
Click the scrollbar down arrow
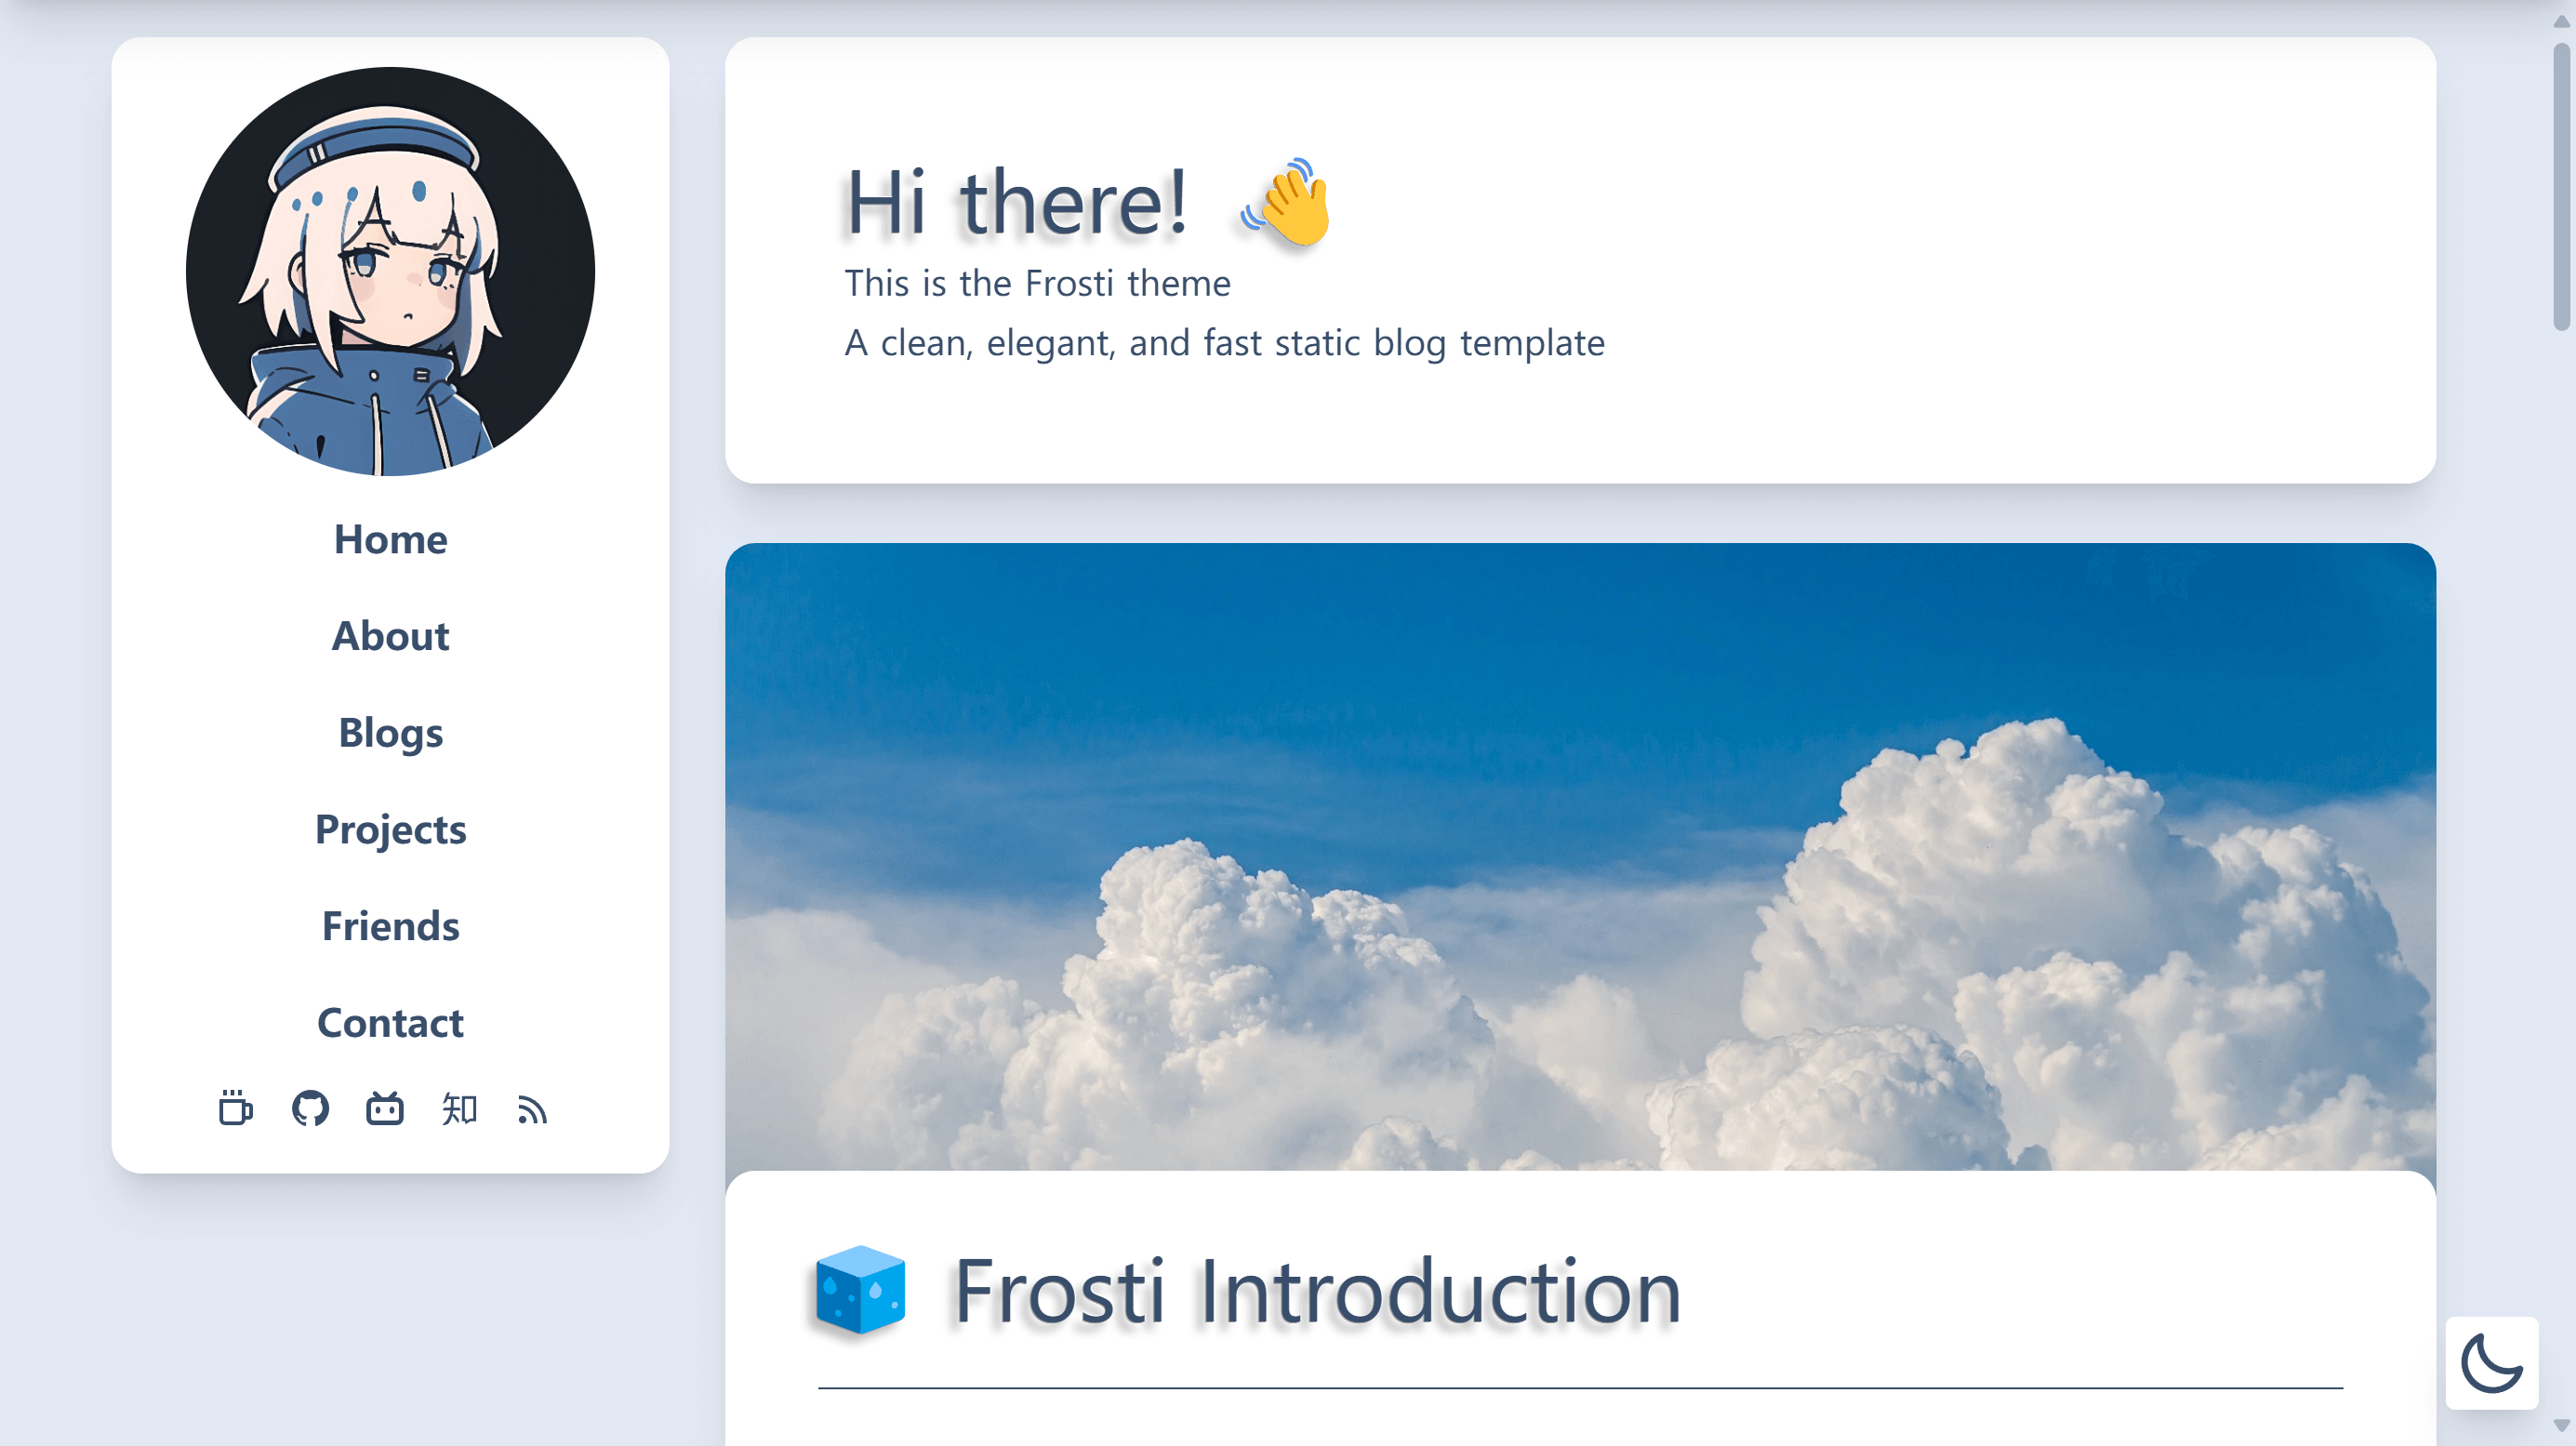click(2562, 1425)
